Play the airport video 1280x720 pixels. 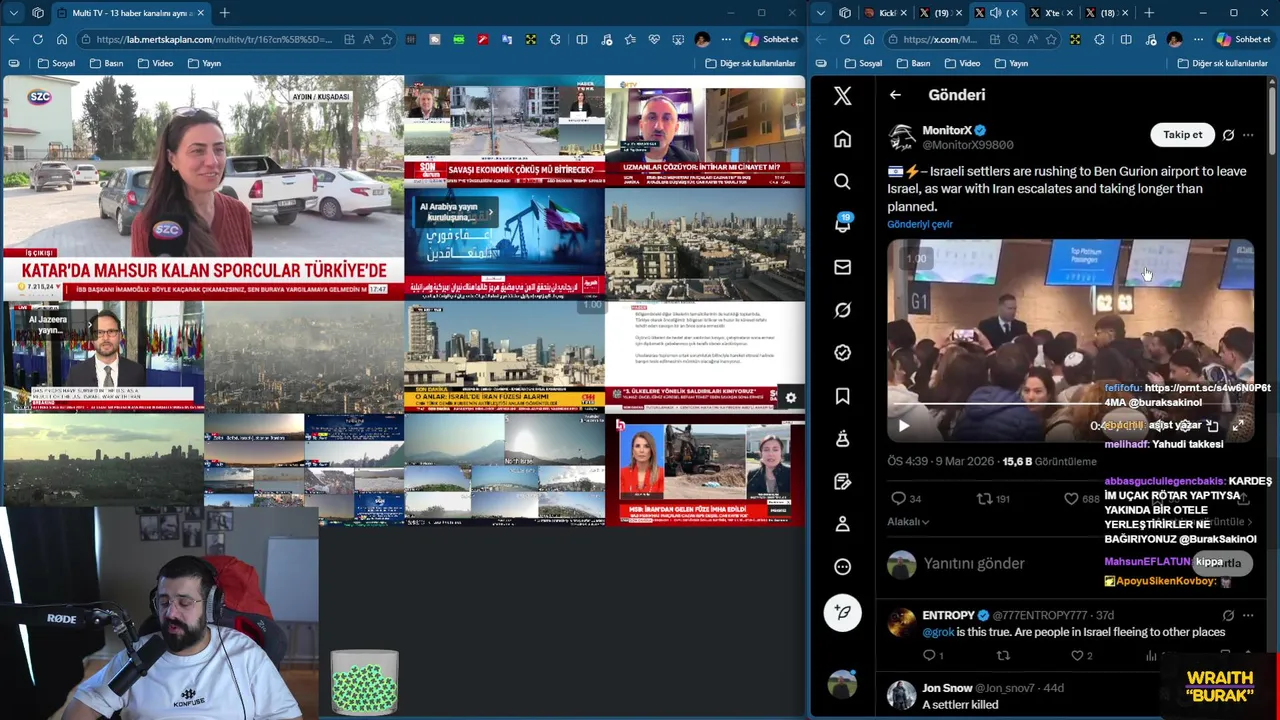pos(903,426)
